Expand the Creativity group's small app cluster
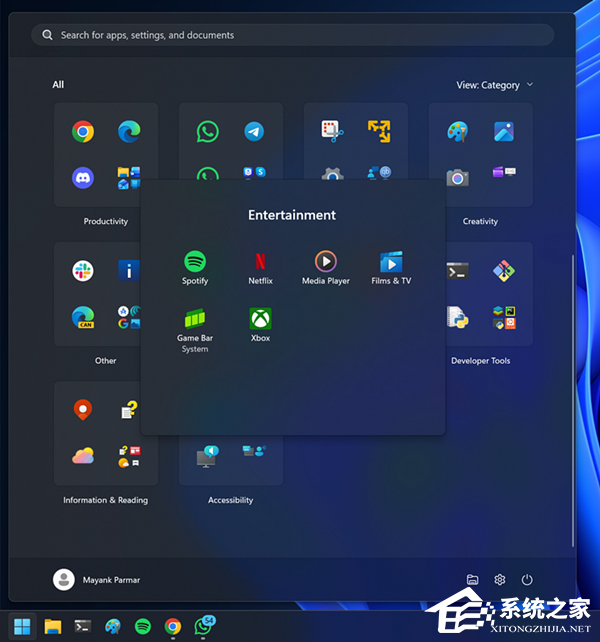Viewport: 600px width, 642px height. tap(504, 172)
